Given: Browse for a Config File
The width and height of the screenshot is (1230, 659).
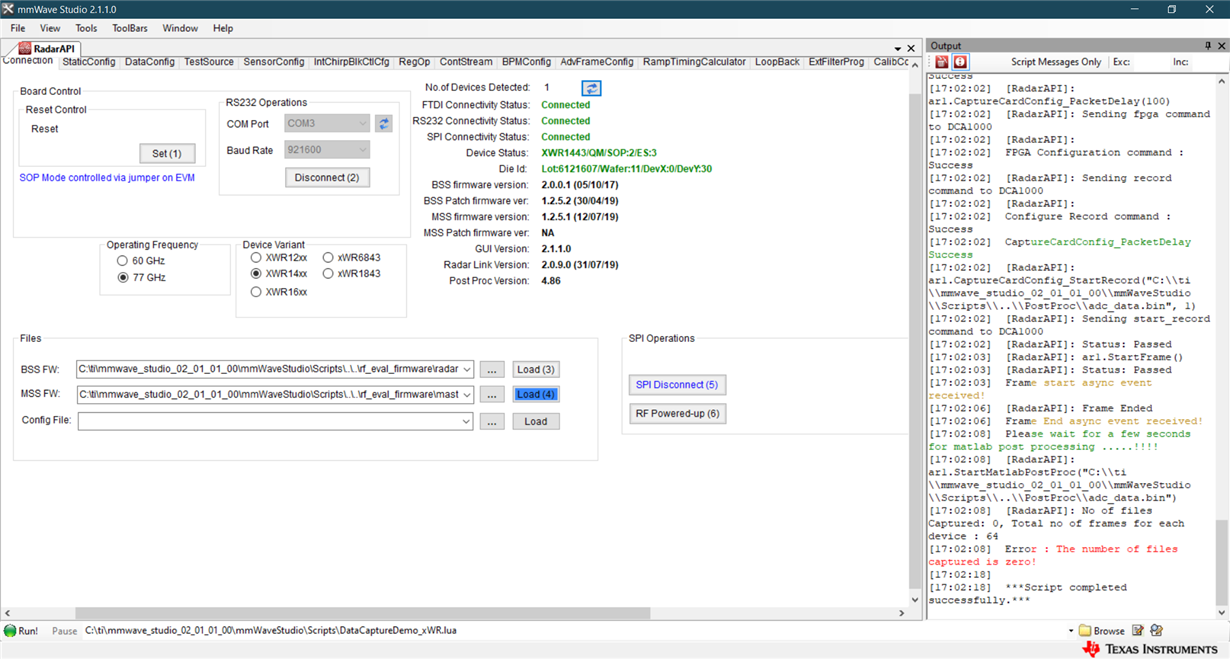Looking at the screenshot, I should [x=492, y=422].
